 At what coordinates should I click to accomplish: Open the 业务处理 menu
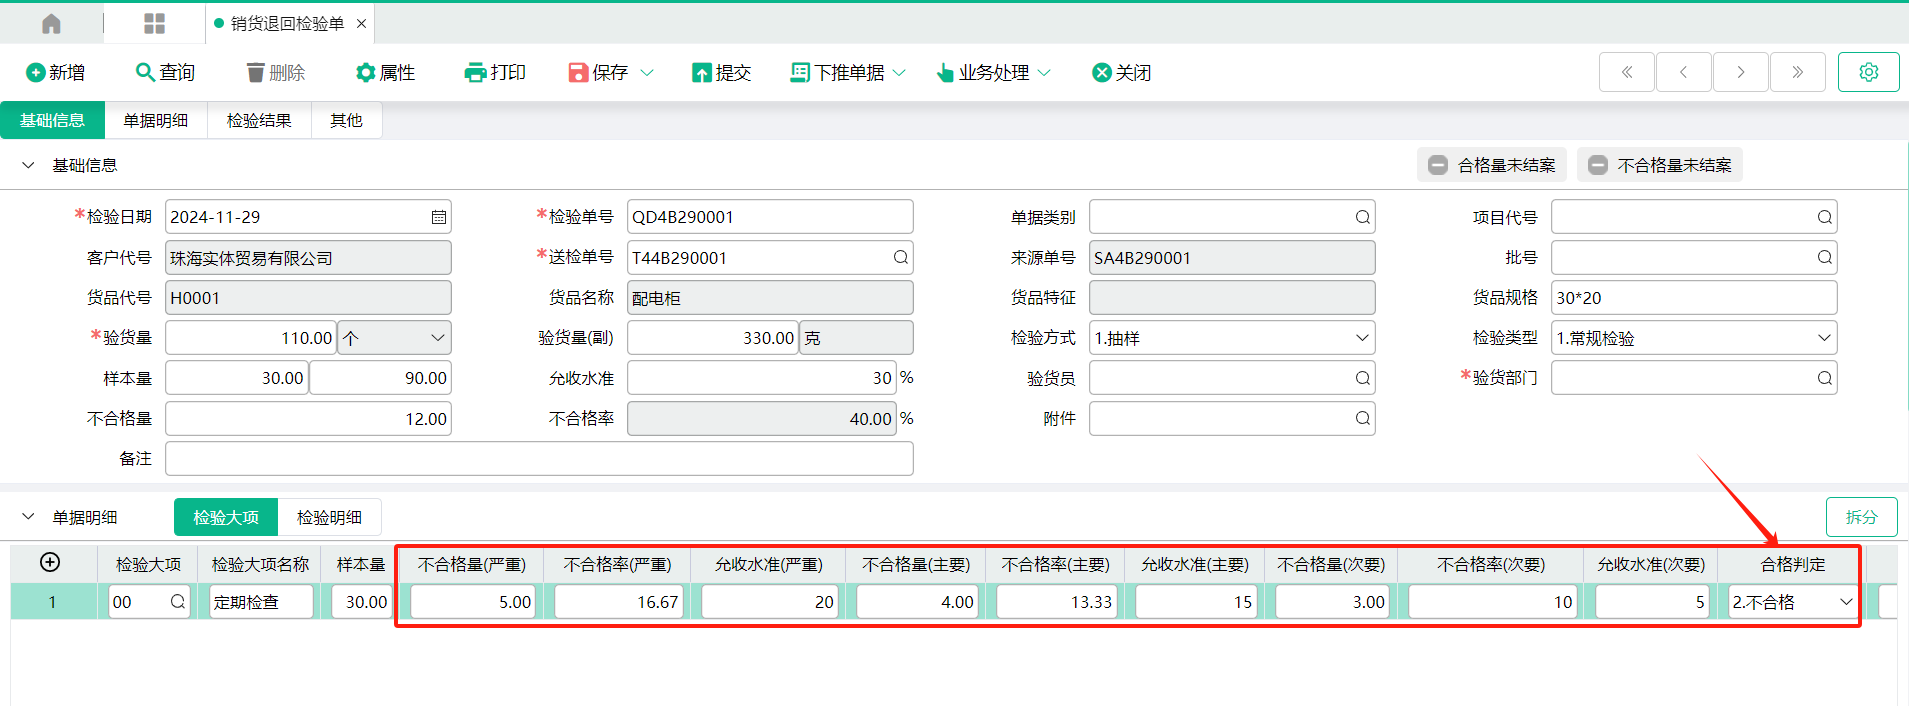[x=993, y=73]
